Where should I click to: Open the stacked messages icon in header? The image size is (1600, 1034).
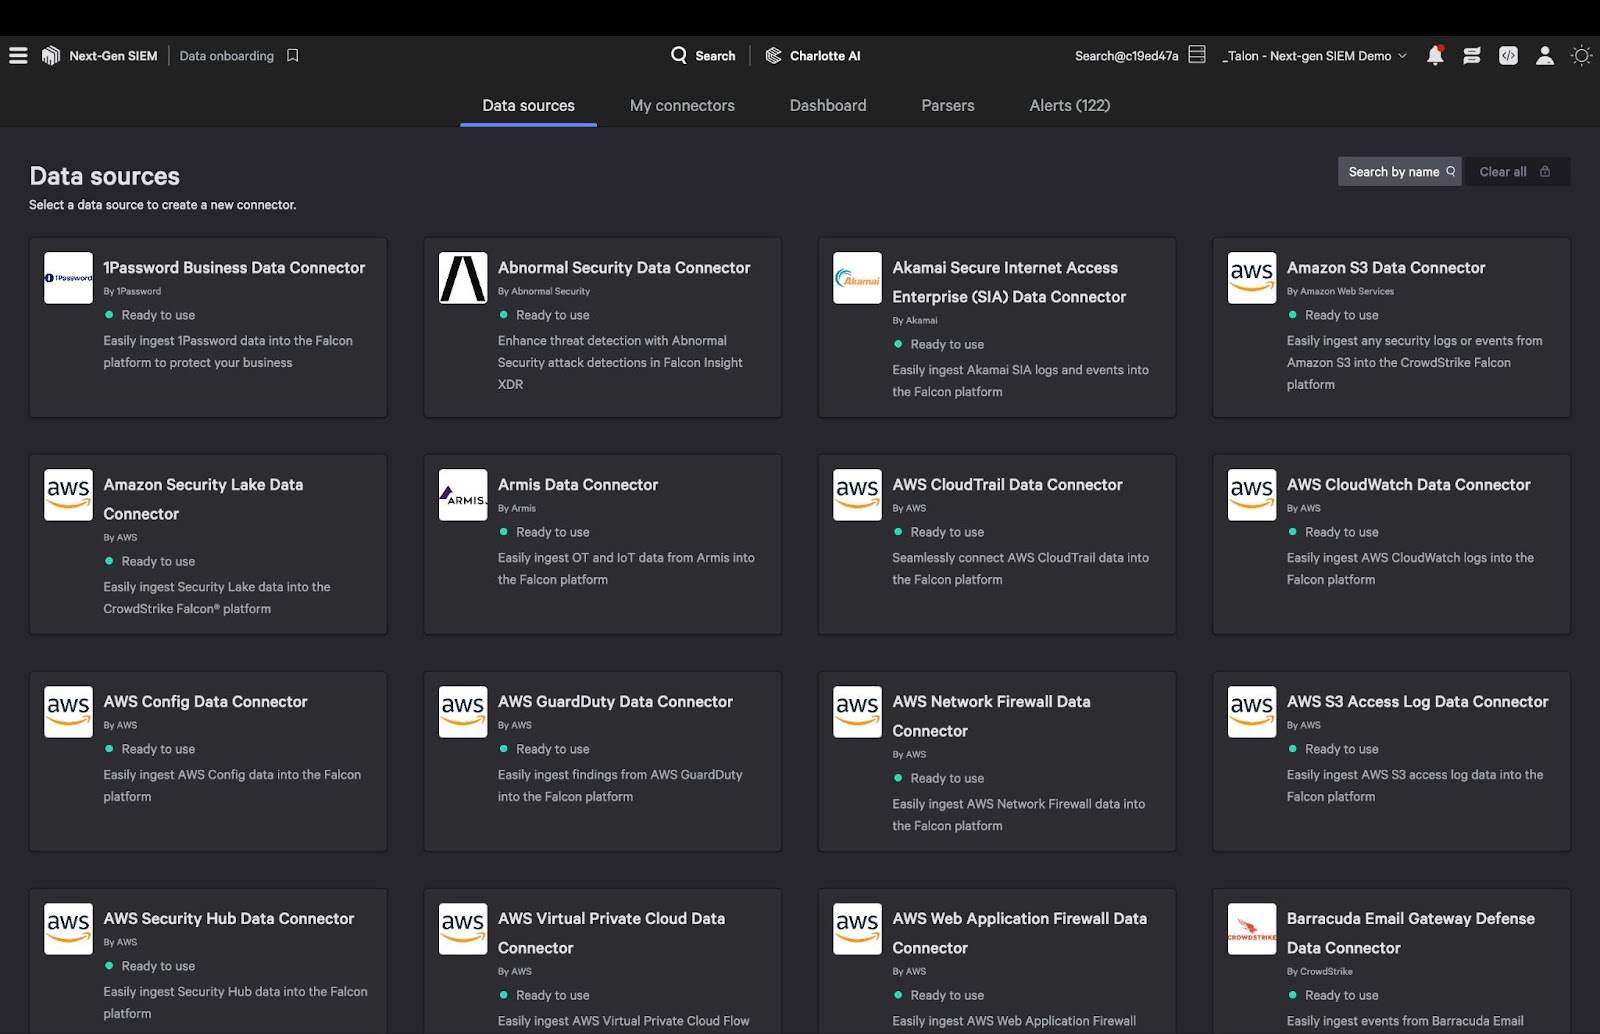tap(1472, 56)
